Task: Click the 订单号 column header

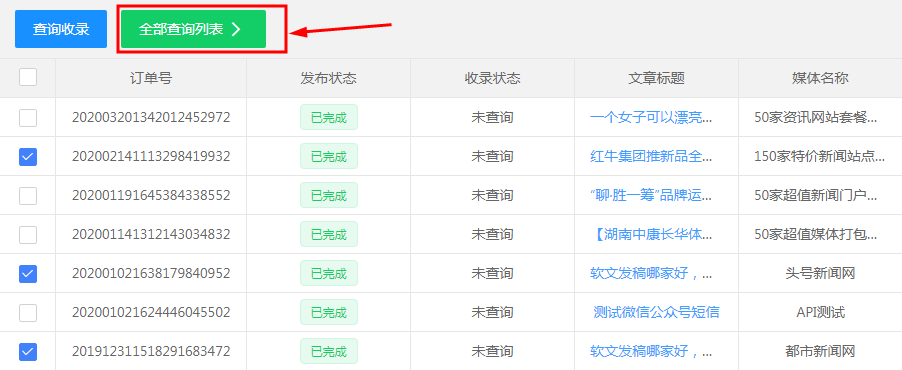Action: tap(151, 78)
